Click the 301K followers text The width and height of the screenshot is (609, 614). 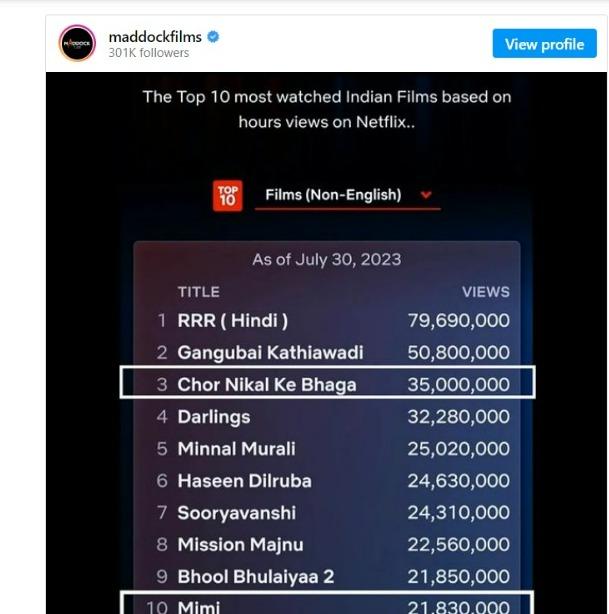[x=149, y=52]
